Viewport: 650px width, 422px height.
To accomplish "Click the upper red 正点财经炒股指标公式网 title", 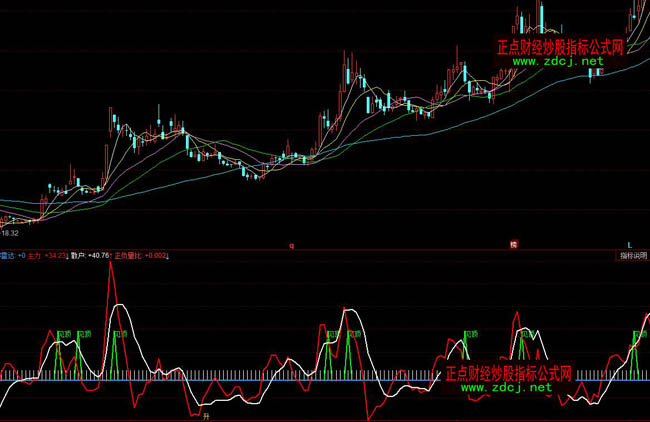I will [561, 46].
